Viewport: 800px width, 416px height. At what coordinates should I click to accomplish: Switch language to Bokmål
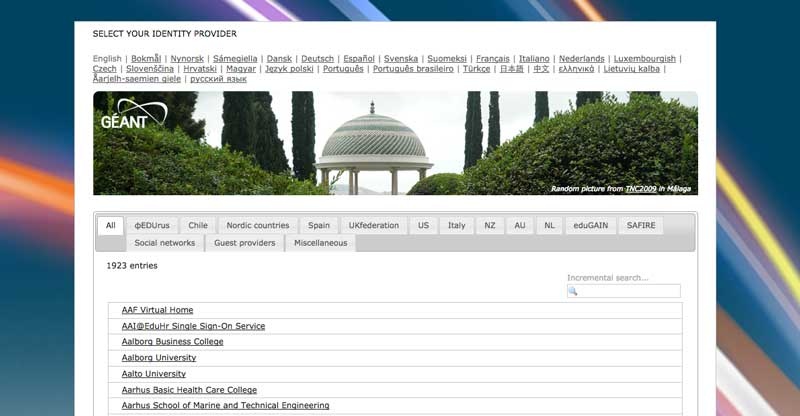click(x=146, y=59)
